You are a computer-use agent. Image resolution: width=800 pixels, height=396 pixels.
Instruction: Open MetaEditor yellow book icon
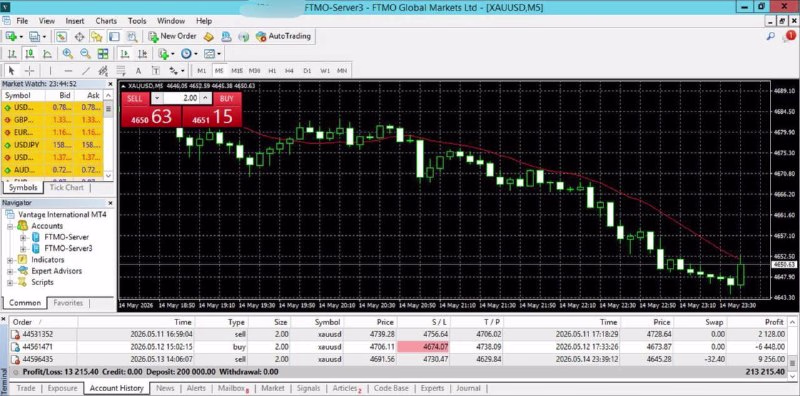(208, 36)
